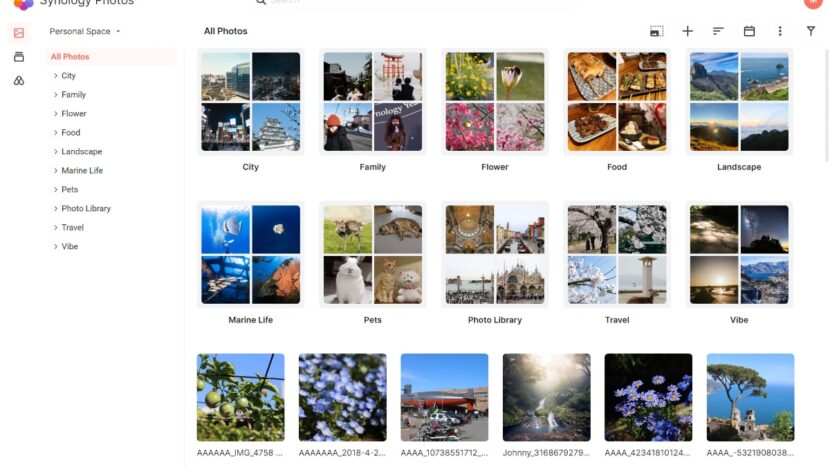Open the Sharing icon in left sidebar
The width and height of the screenshot is (830, 467).
[19, 80]
